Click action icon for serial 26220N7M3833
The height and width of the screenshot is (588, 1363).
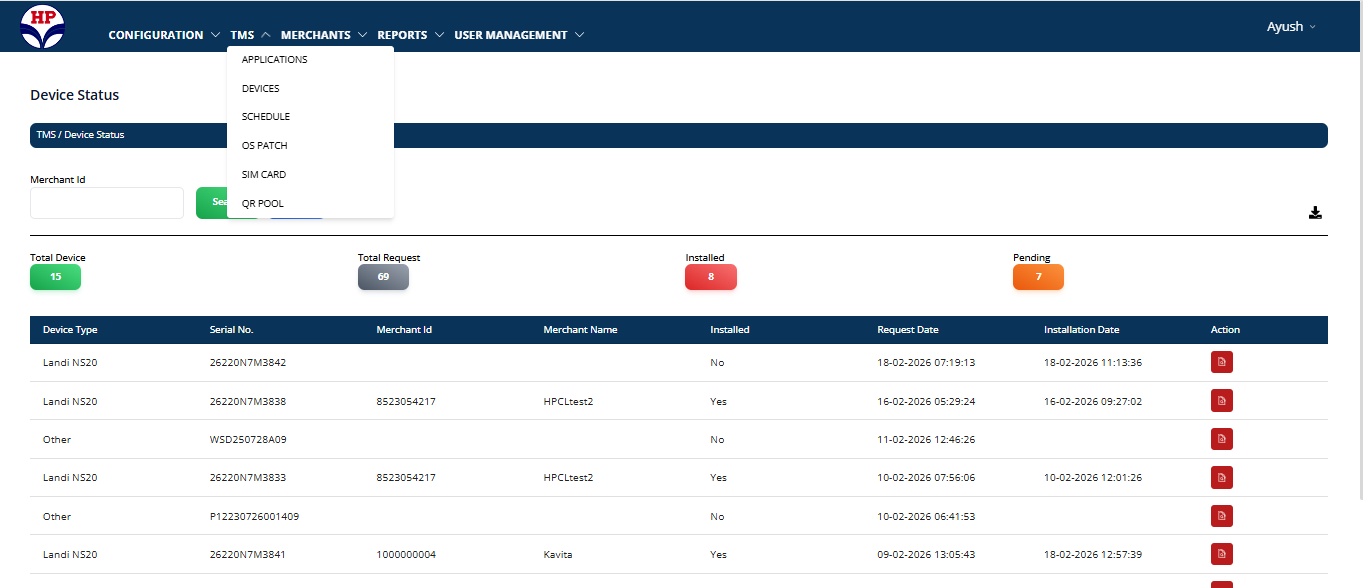coord(1221,478)
